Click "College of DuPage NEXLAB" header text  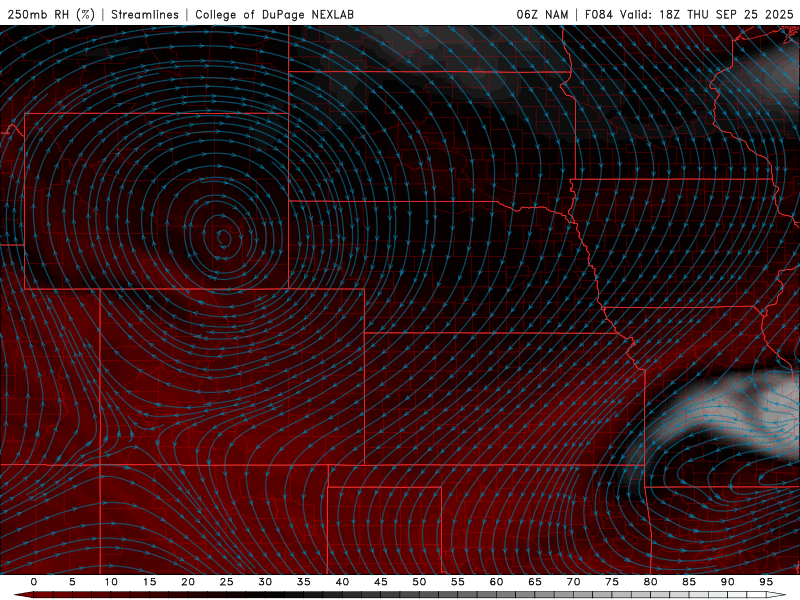click(274, 15)
